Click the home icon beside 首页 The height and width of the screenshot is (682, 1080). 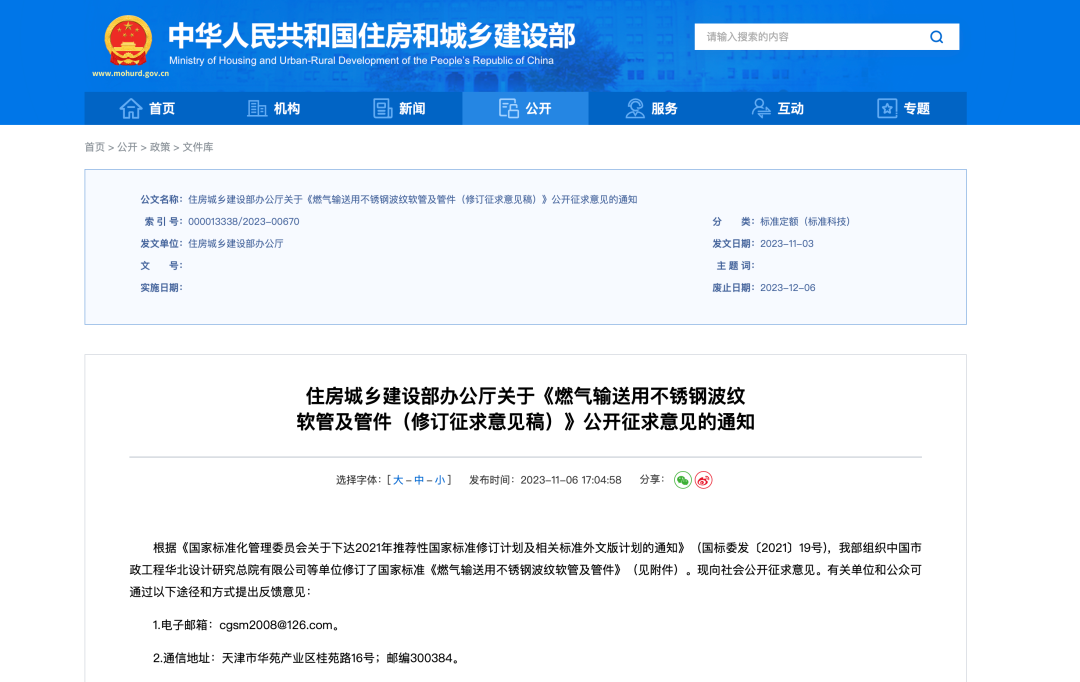point(130,108)
